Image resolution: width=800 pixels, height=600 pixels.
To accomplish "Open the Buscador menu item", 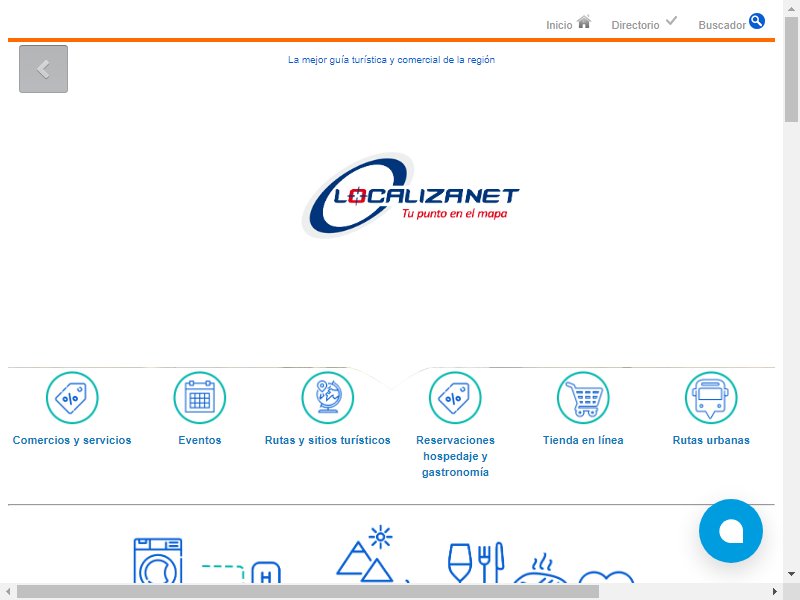I will [722, 25].
